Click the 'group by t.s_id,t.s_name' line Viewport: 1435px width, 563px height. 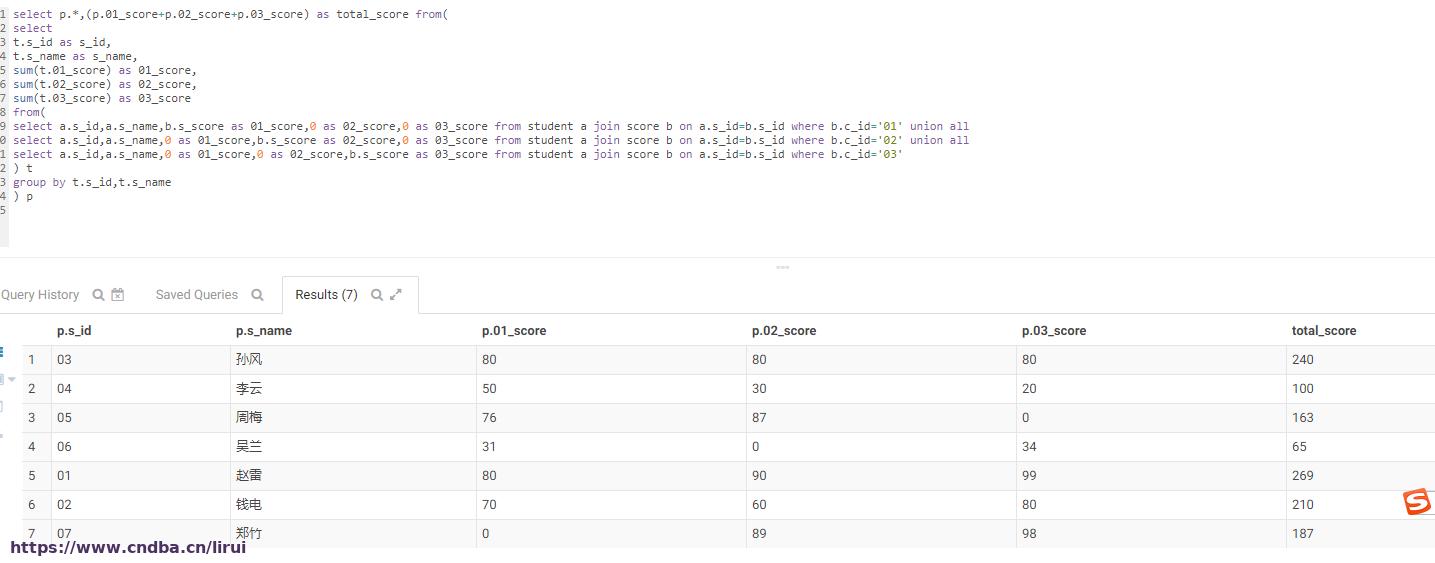(92, 183)
